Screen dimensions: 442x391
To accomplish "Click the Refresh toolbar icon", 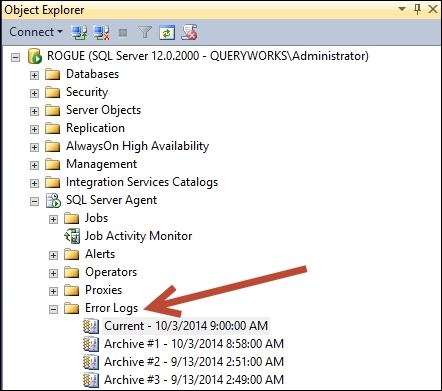I will coord(167,32).
